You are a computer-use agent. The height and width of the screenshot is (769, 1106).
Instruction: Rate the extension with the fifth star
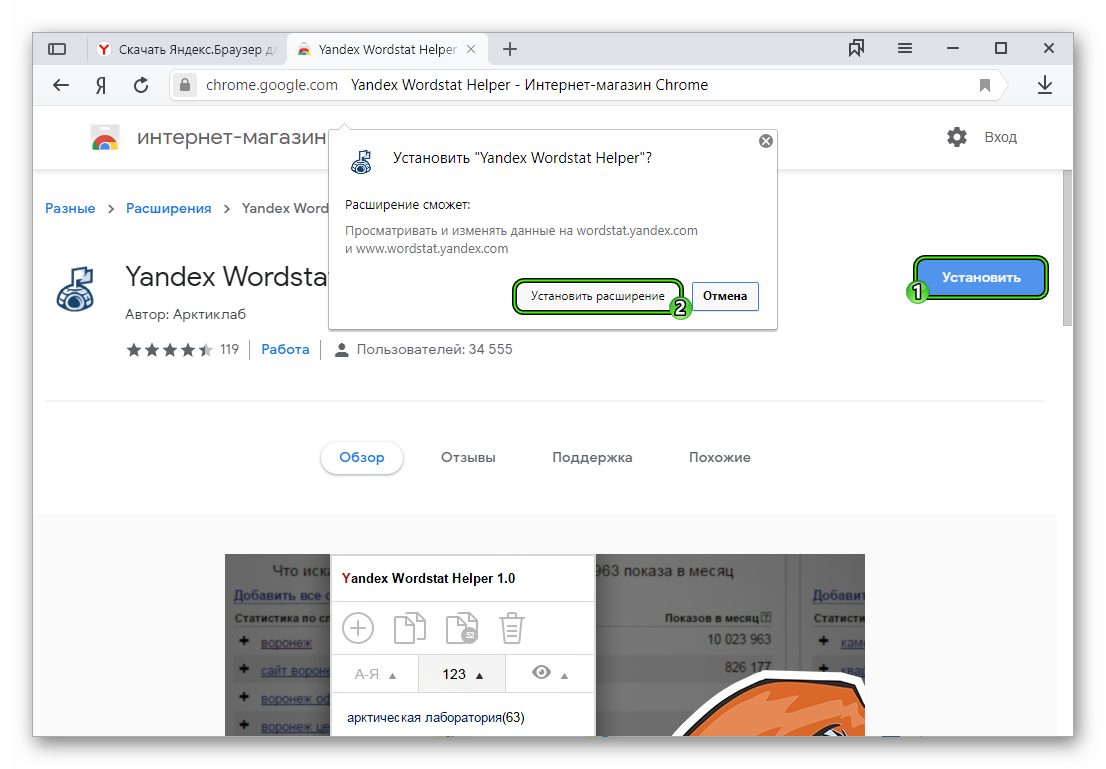(x=205, y=349)
